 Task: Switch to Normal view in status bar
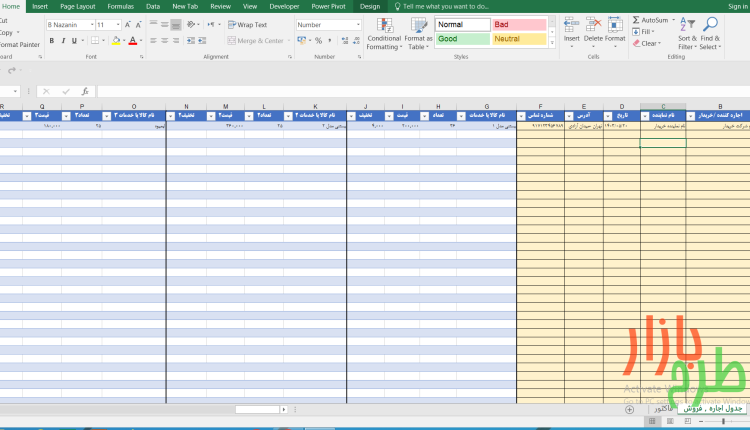[x=652, y=421]
